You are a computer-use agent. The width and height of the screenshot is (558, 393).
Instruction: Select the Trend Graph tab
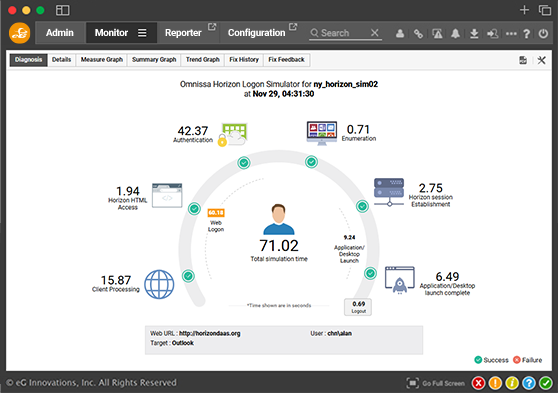click(x=203, y=60)
